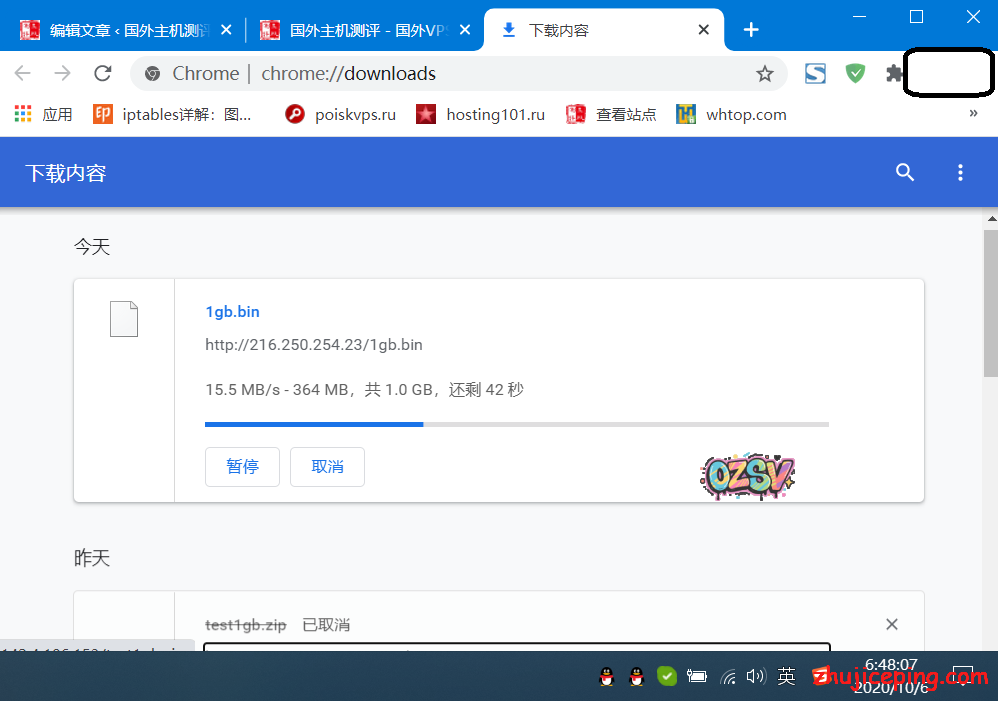
Task: Open the 1gb.bin file name link
Action: point(232,312)
